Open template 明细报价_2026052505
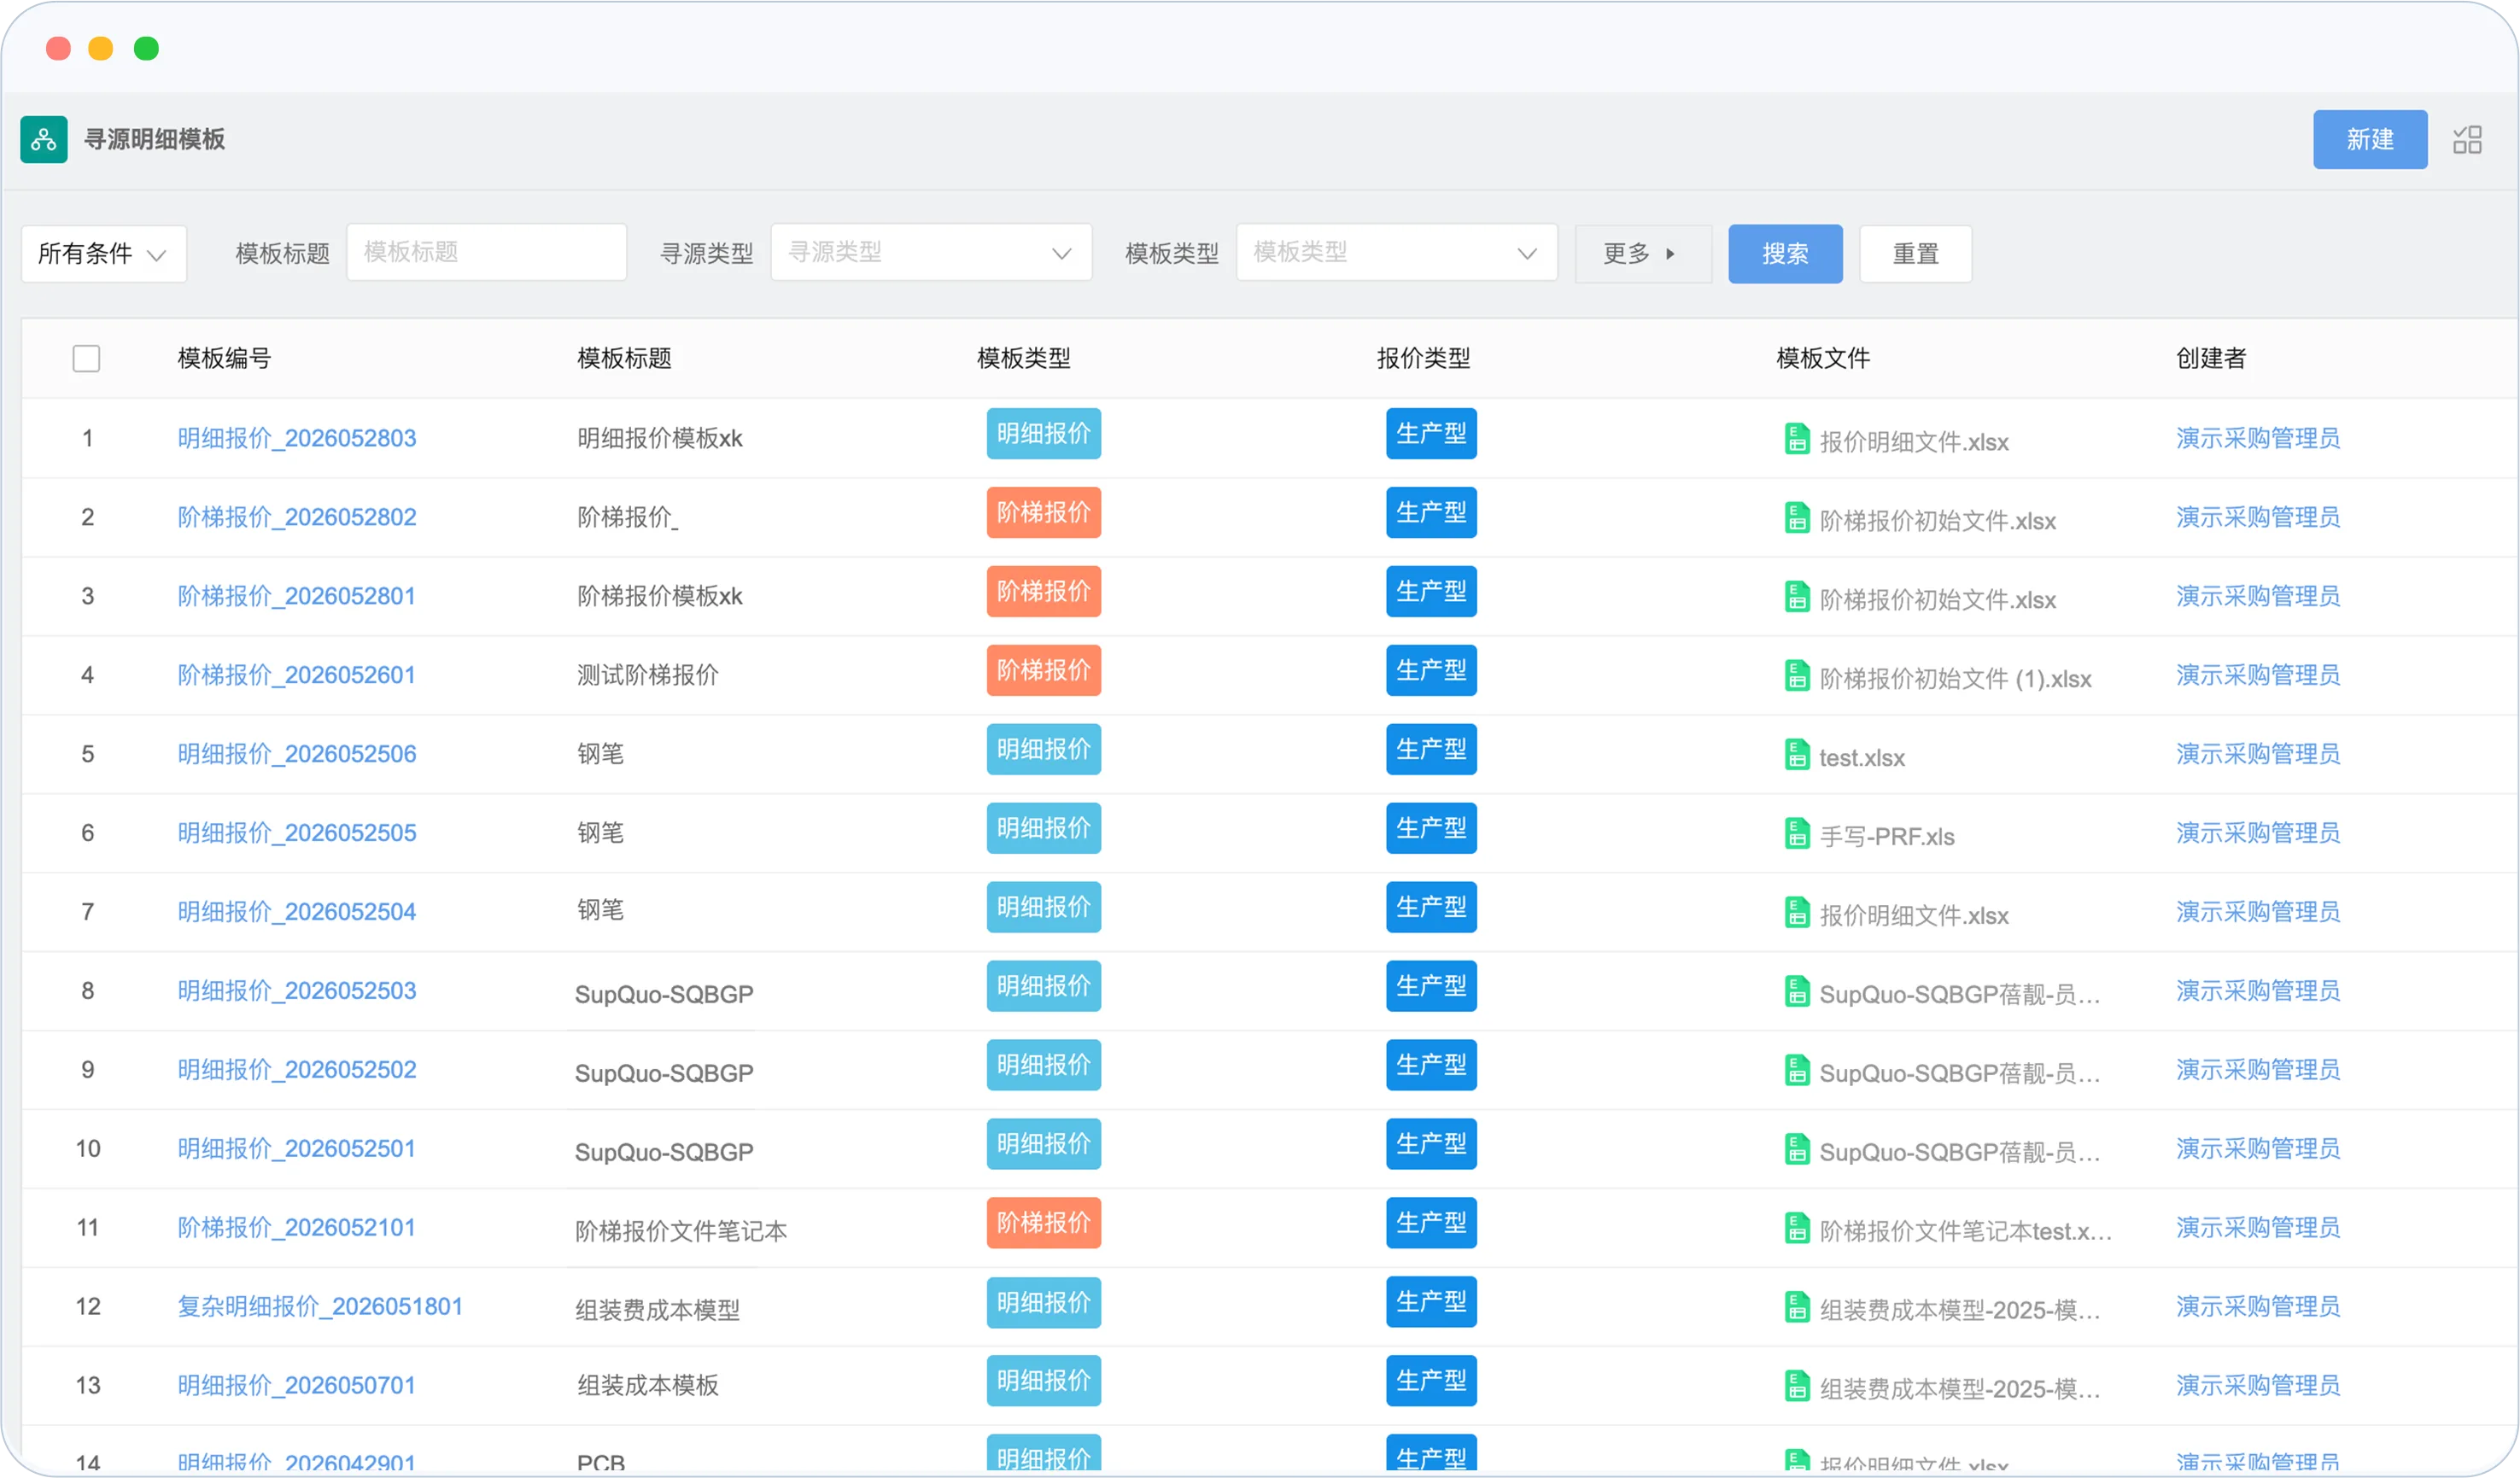2520x1478 pixels. pyautogui.click(x=297, y=833)
